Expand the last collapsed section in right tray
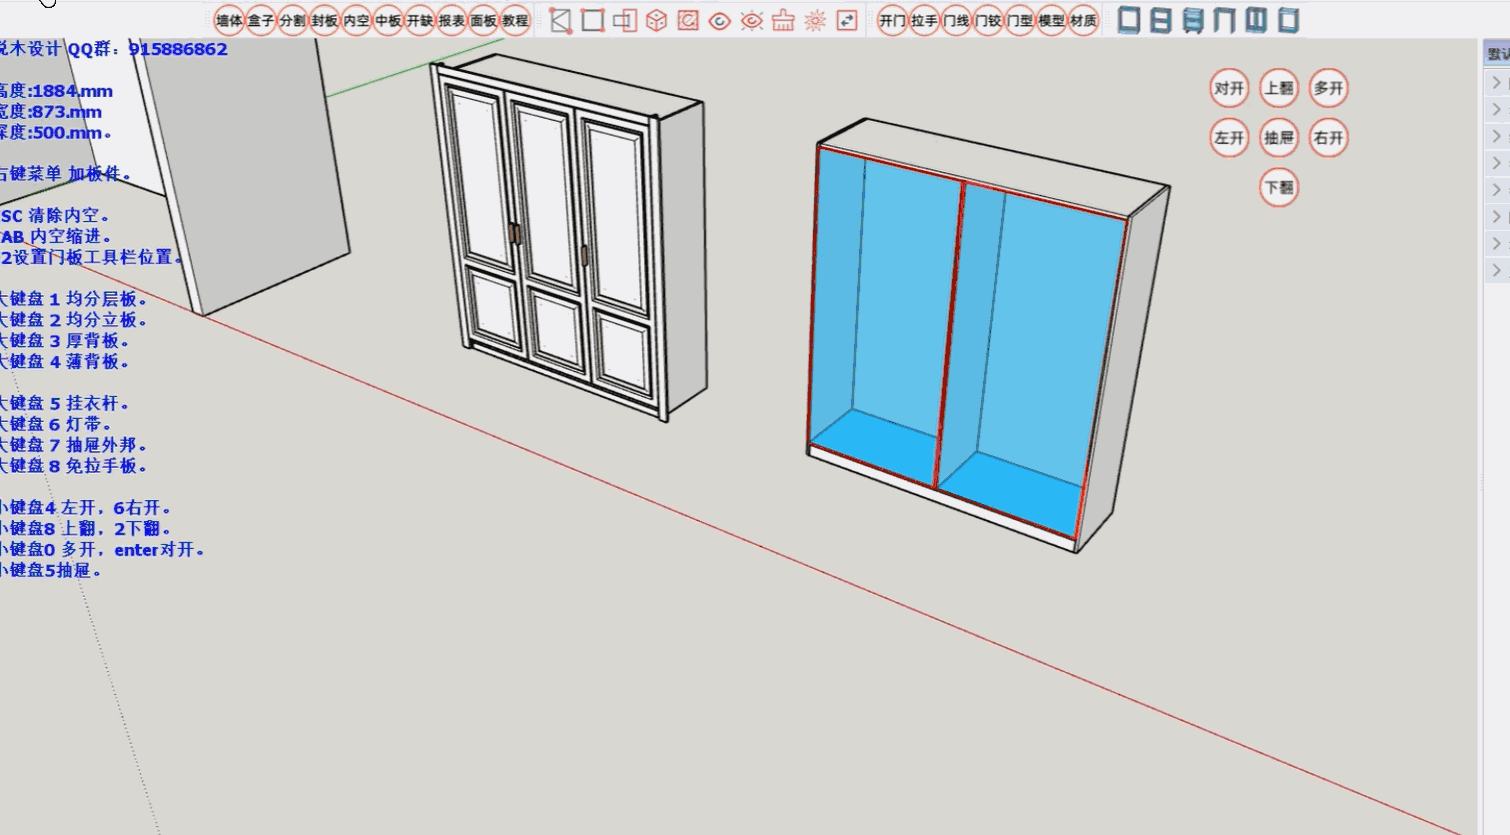Screen dimensions: 1510x835 [x=1496, y=270]
